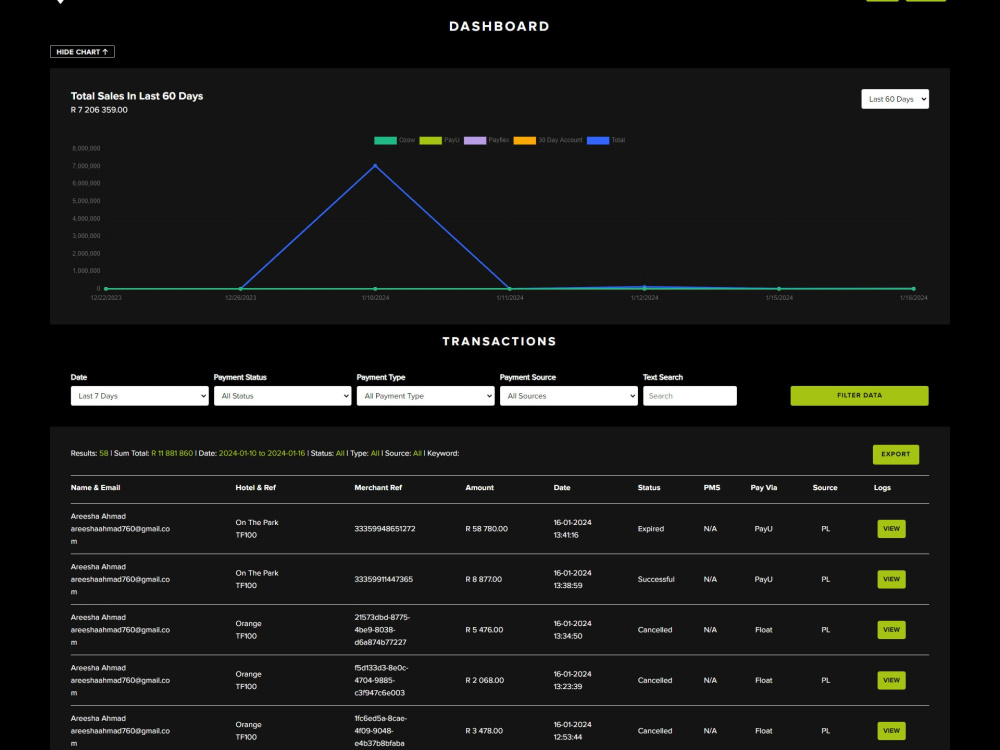Export the transaction results
1000x750 pixels.
tap(895, 454)
